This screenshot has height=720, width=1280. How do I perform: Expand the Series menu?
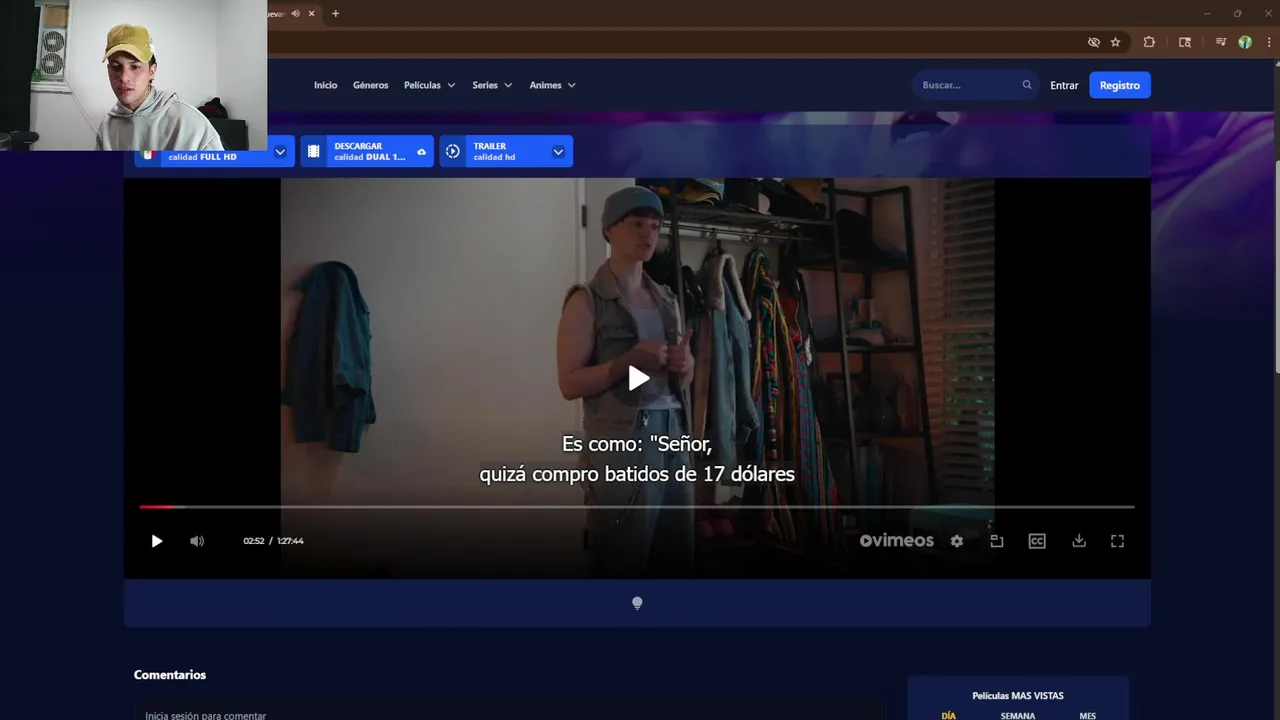coord(492,85)
